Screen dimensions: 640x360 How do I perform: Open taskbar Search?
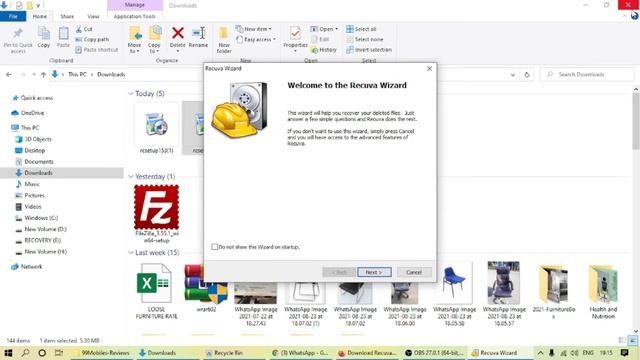(25, 353)
